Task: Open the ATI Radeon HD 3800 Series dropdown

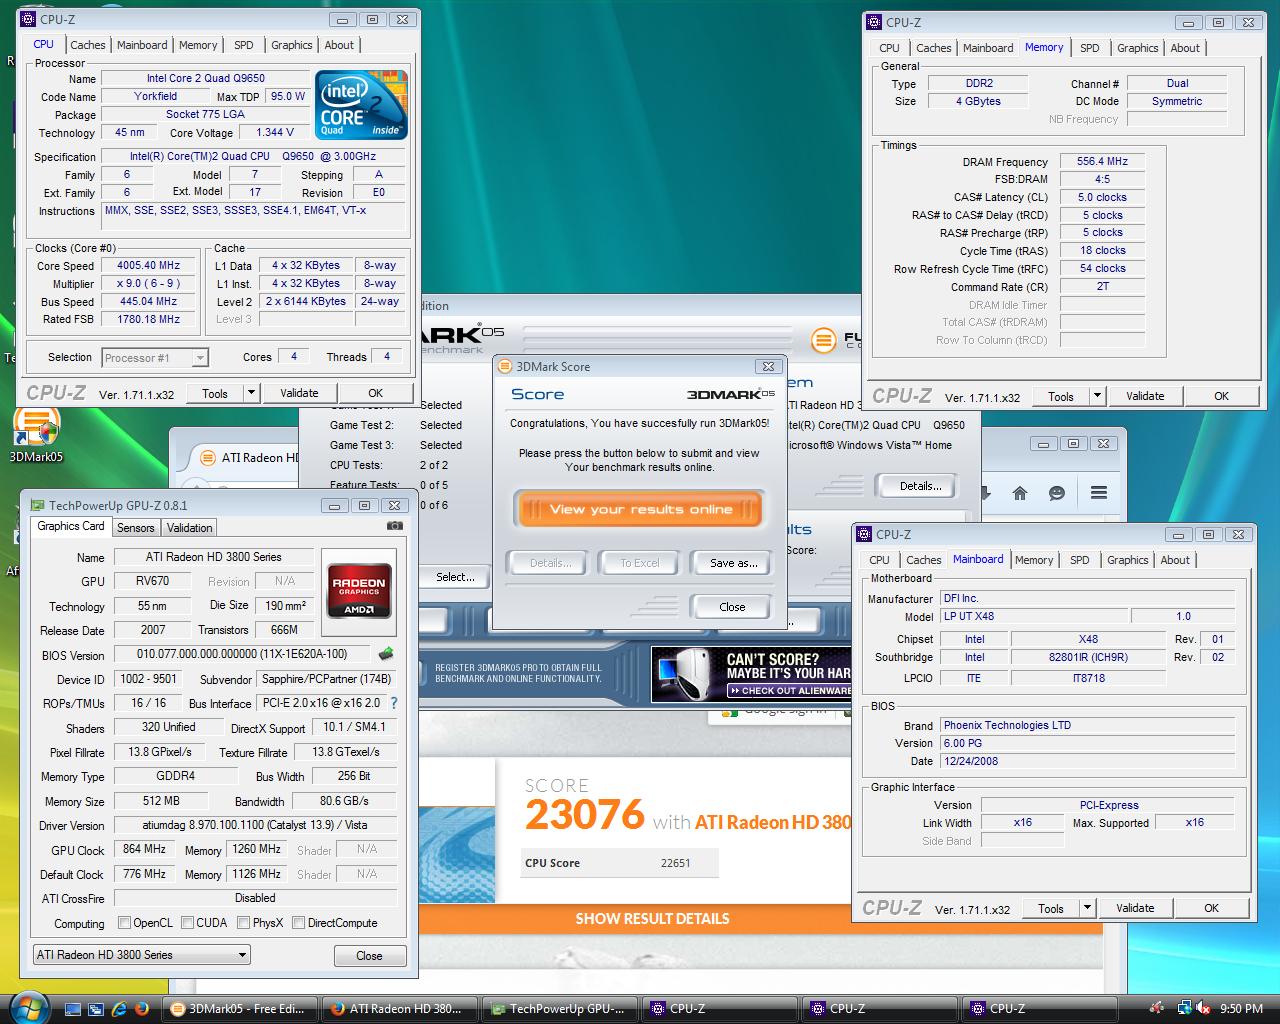Action: tap(141, 955)
